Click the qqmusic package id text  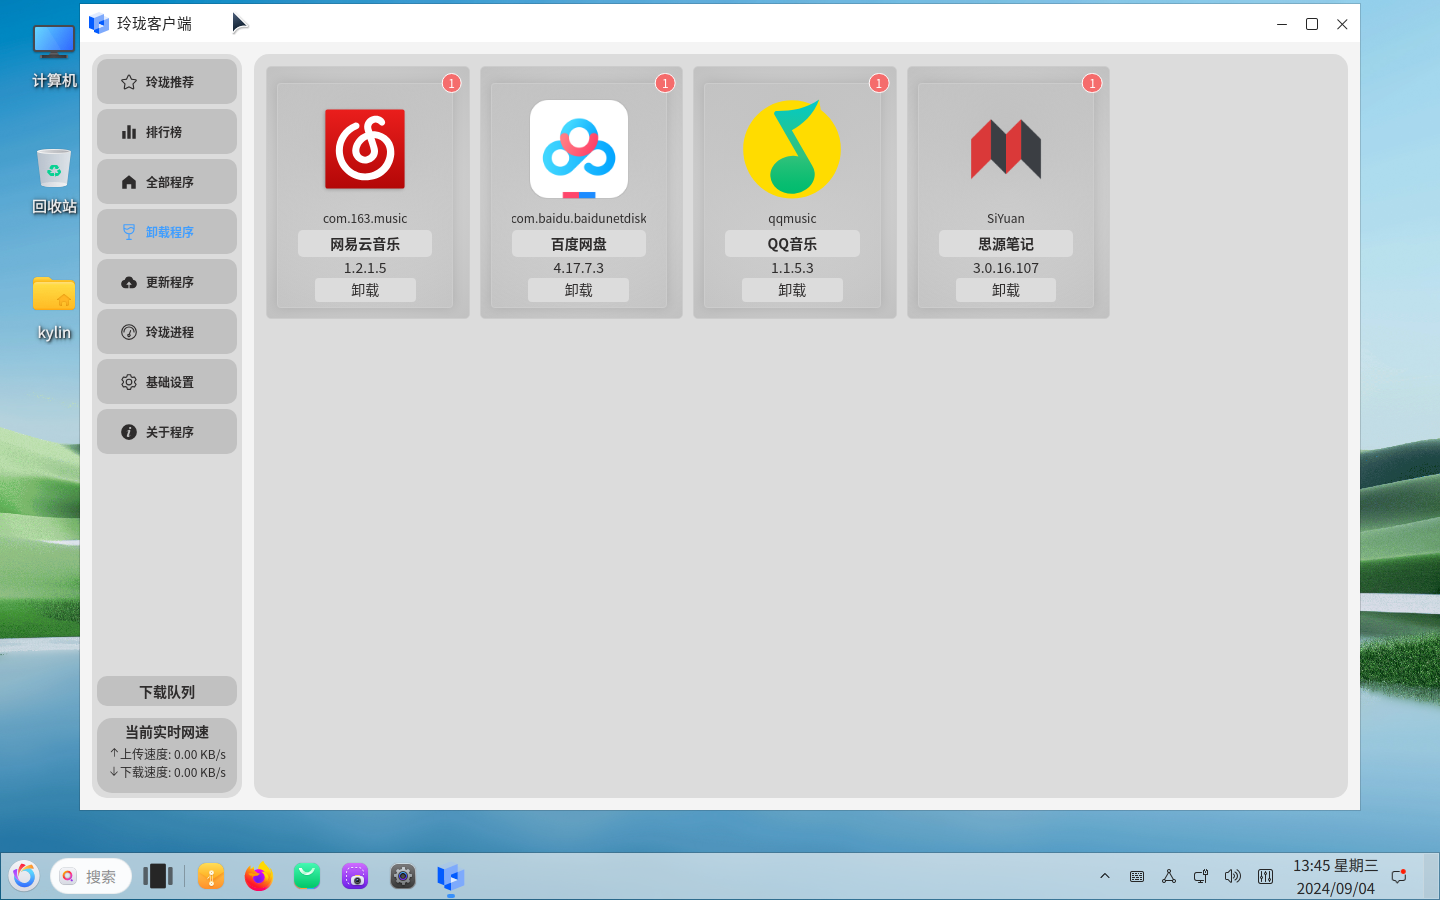[x=792, y=218]
